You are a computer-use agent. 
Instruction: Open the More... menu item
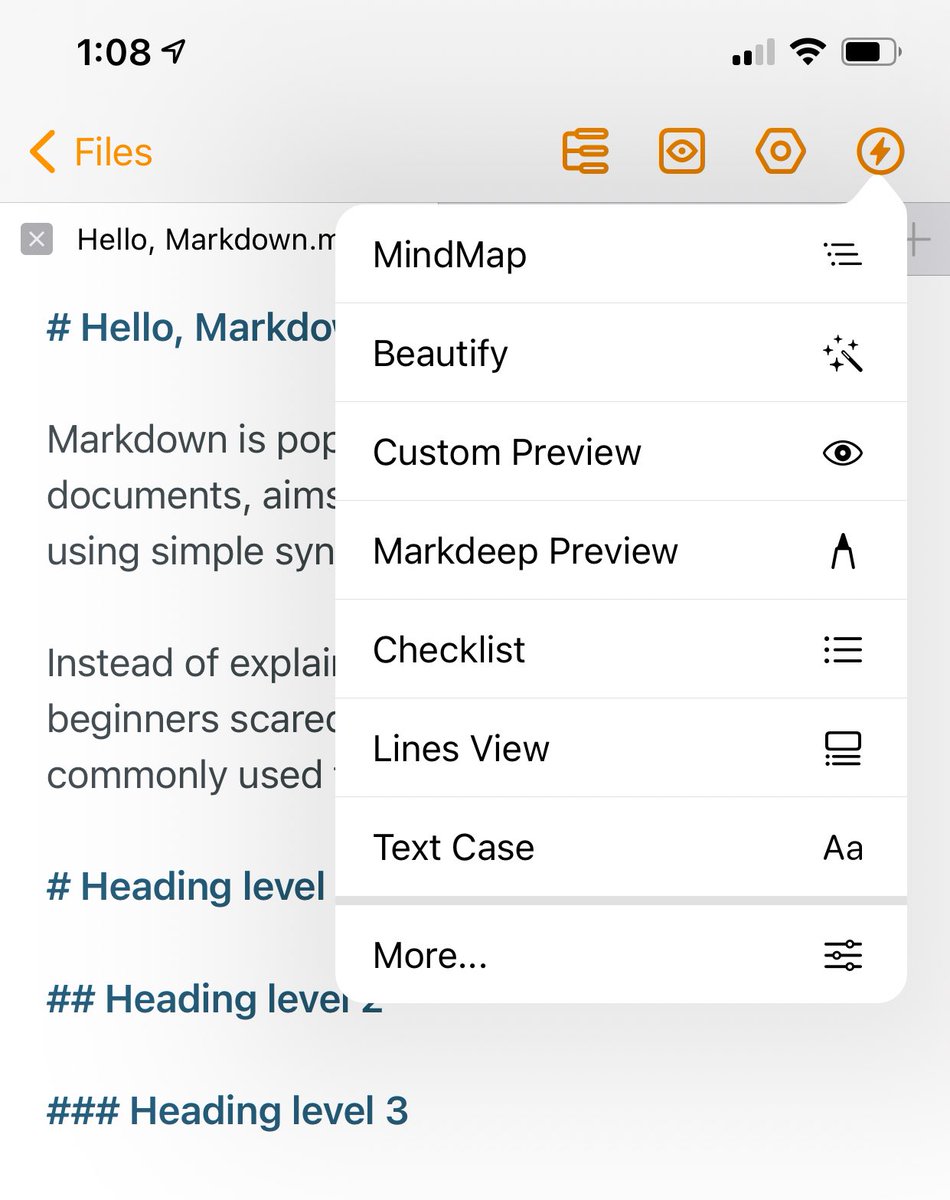click(621, 955)
